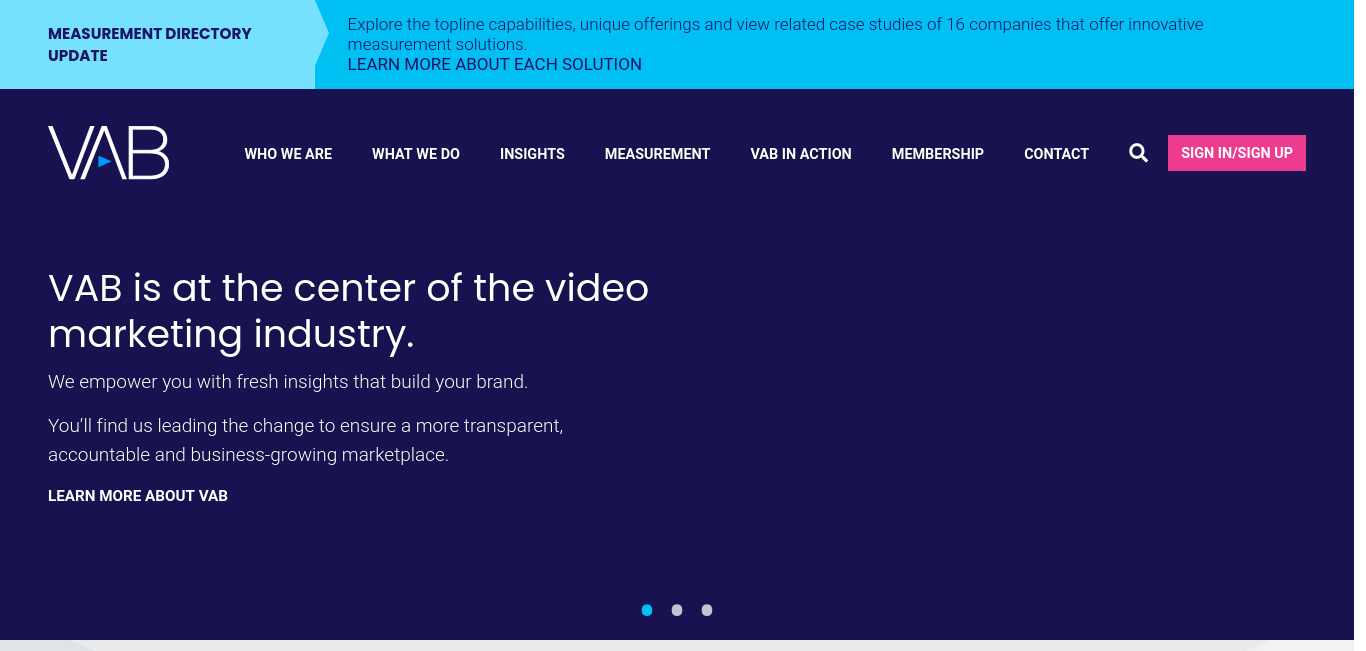Open the WHAT WE DO menu
This screenshot has height=651, width=1366.
(416, 154)
